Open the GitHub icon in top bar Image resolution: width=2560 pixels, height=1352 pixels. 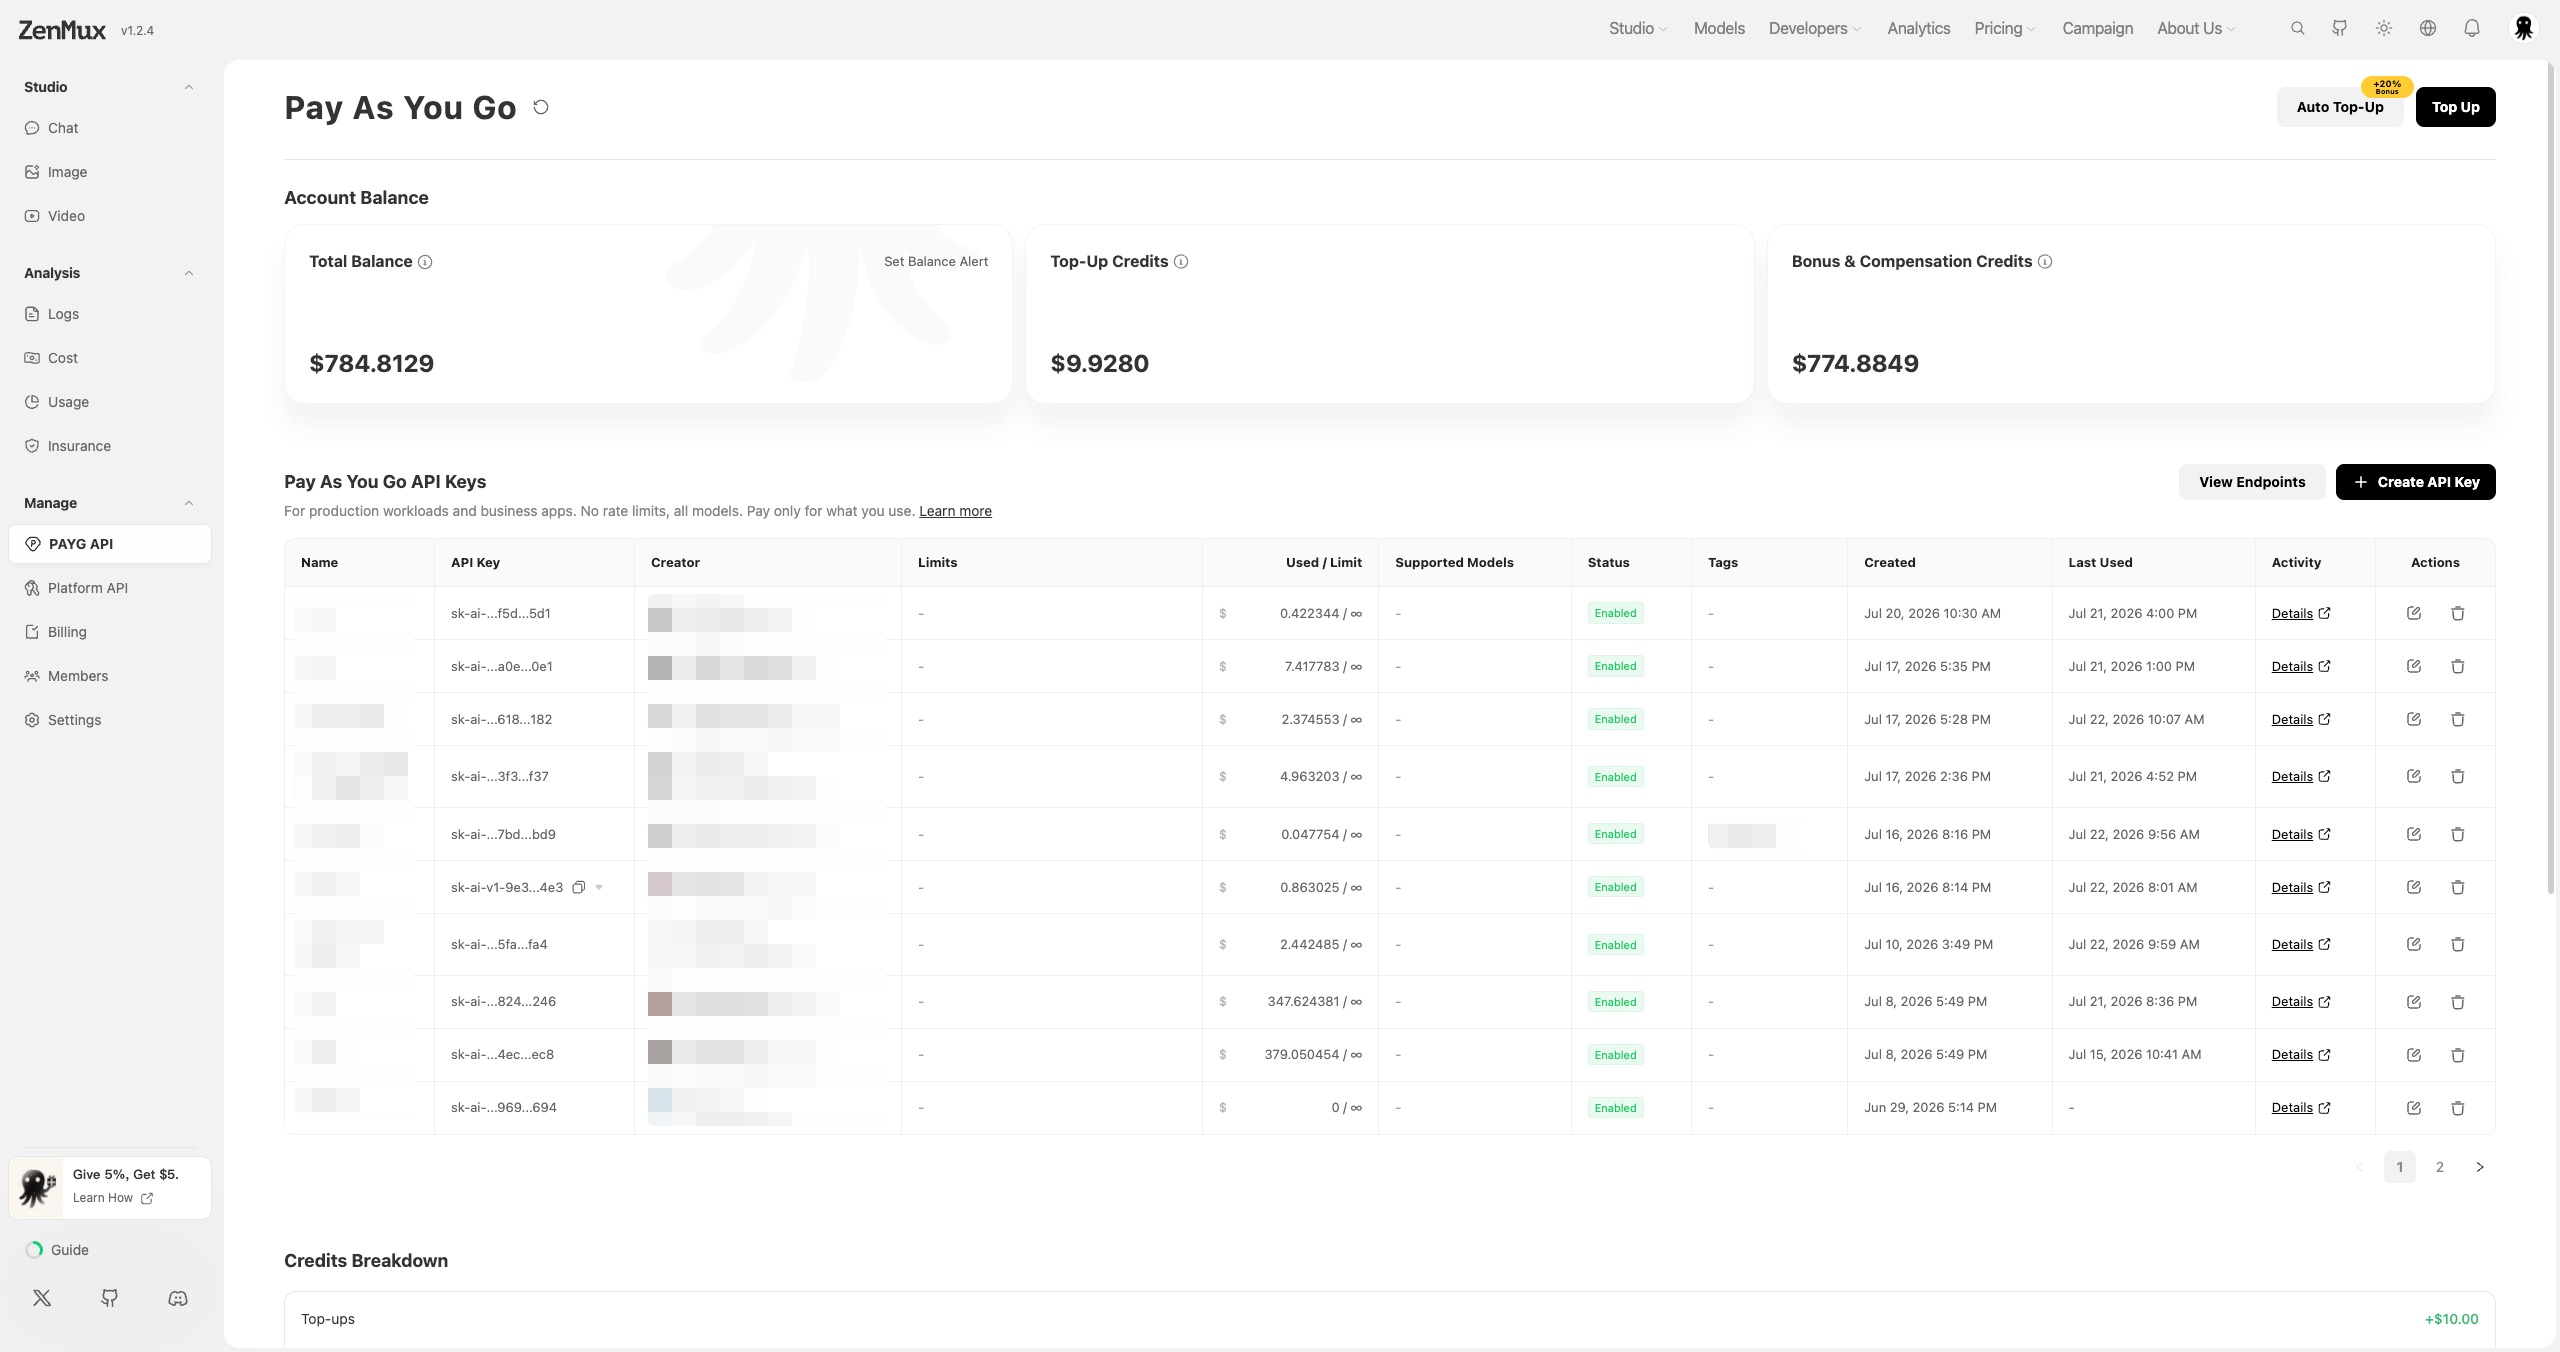[2340, 28]
